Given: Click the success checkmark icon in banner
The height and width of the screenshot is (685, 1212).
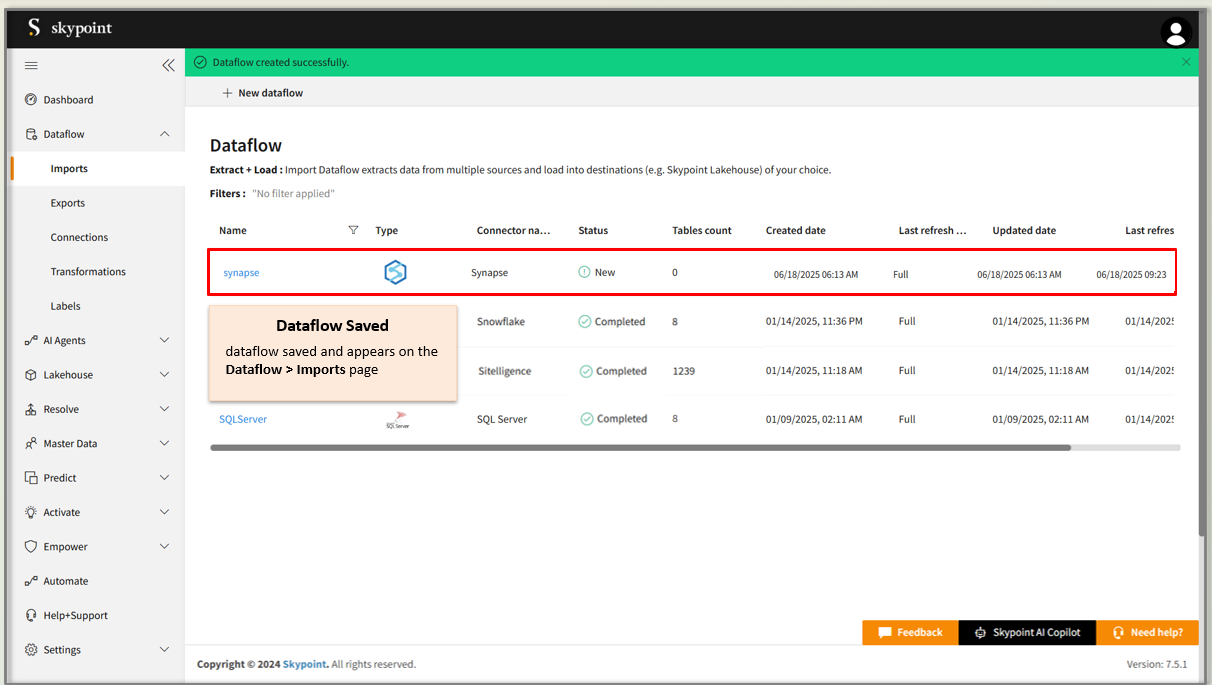Looking at the screenshot, I should click(x=200, y=62).
